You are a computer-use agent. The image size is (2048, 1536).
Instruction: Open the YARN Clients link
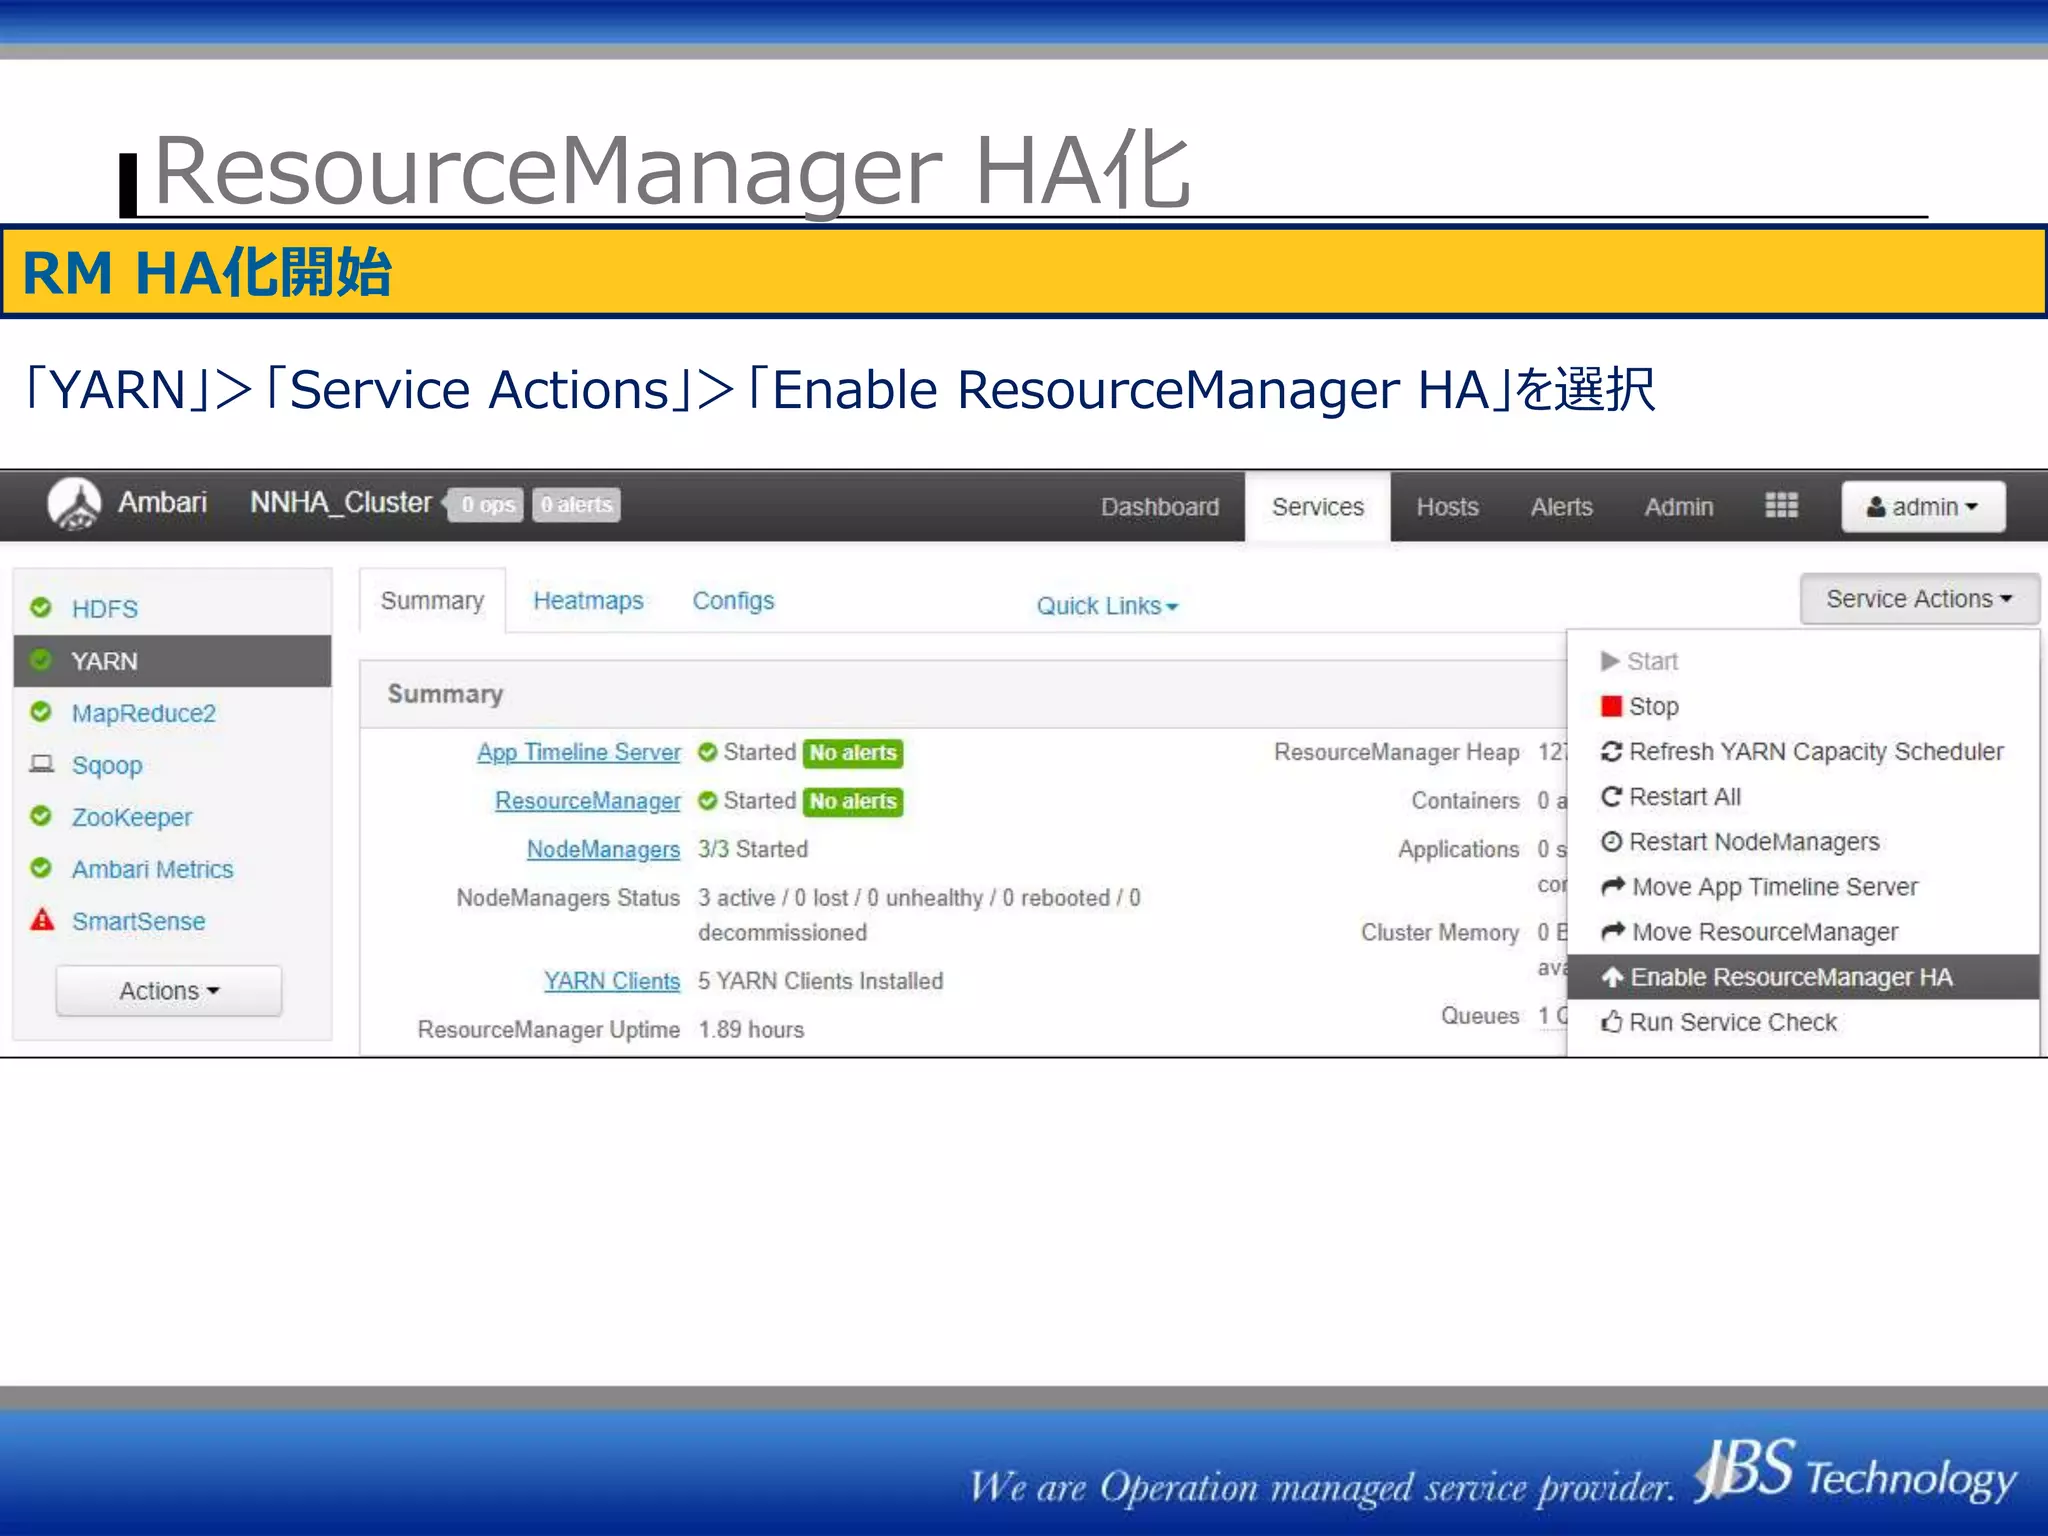[x=611, y=981]
